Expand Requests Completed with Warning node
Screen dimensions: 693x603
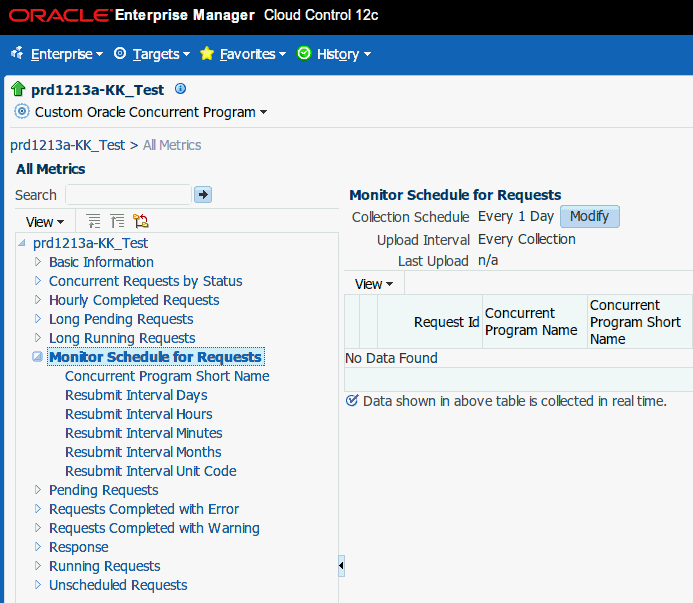(38, 527)
